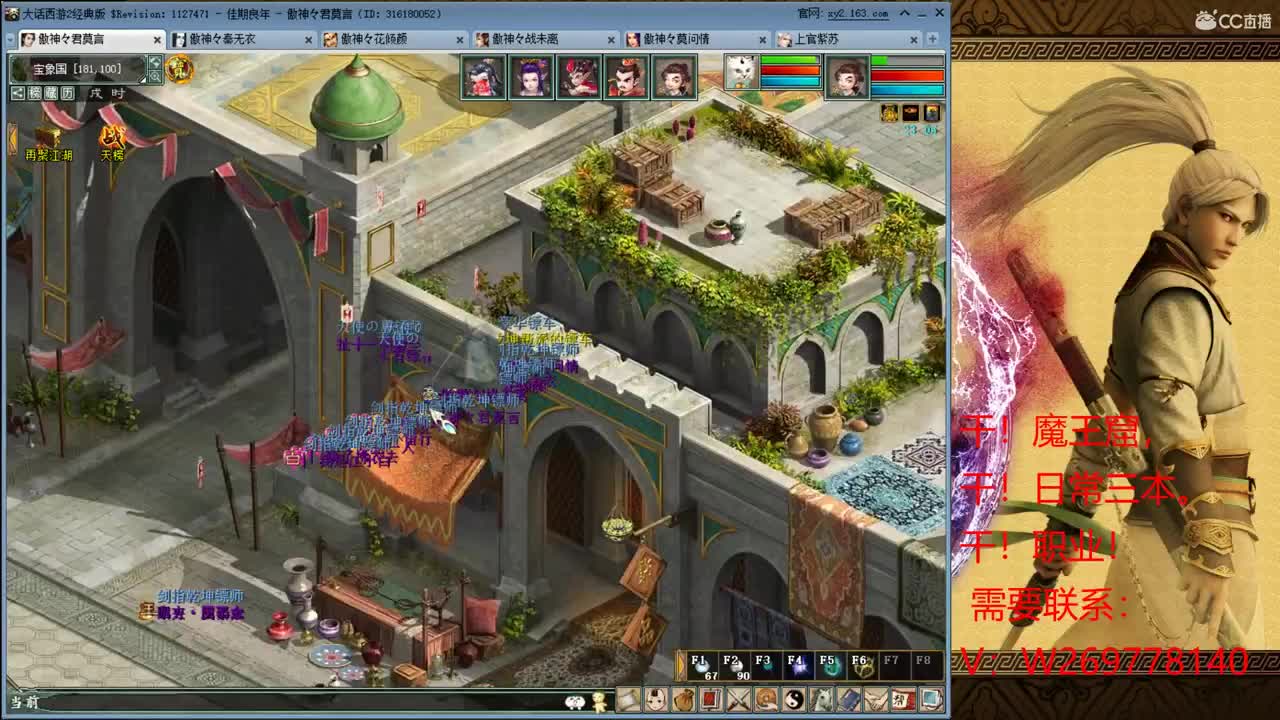This screenshot has width=1280, height=720.
Task: Open the sheep emoticon picker
Action: click(x=575, y=702)
